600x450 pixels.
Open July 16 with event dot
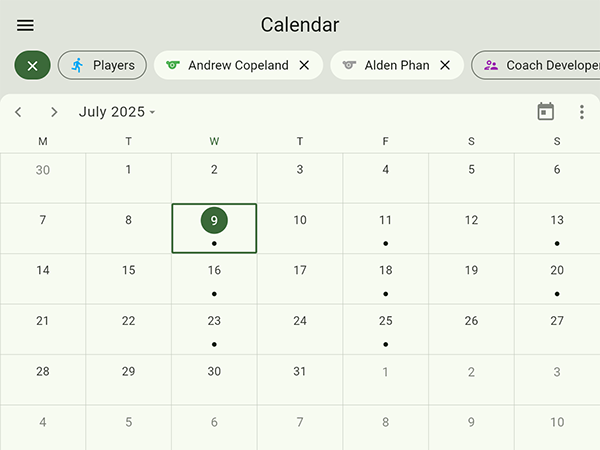pyautogui.click(x=214, y=278)
